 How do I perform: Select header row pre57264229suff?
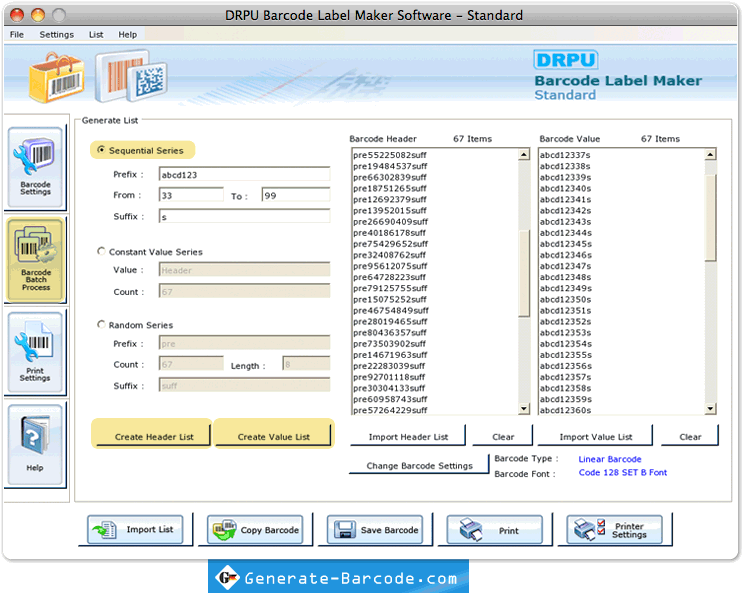tap(435, 410)
